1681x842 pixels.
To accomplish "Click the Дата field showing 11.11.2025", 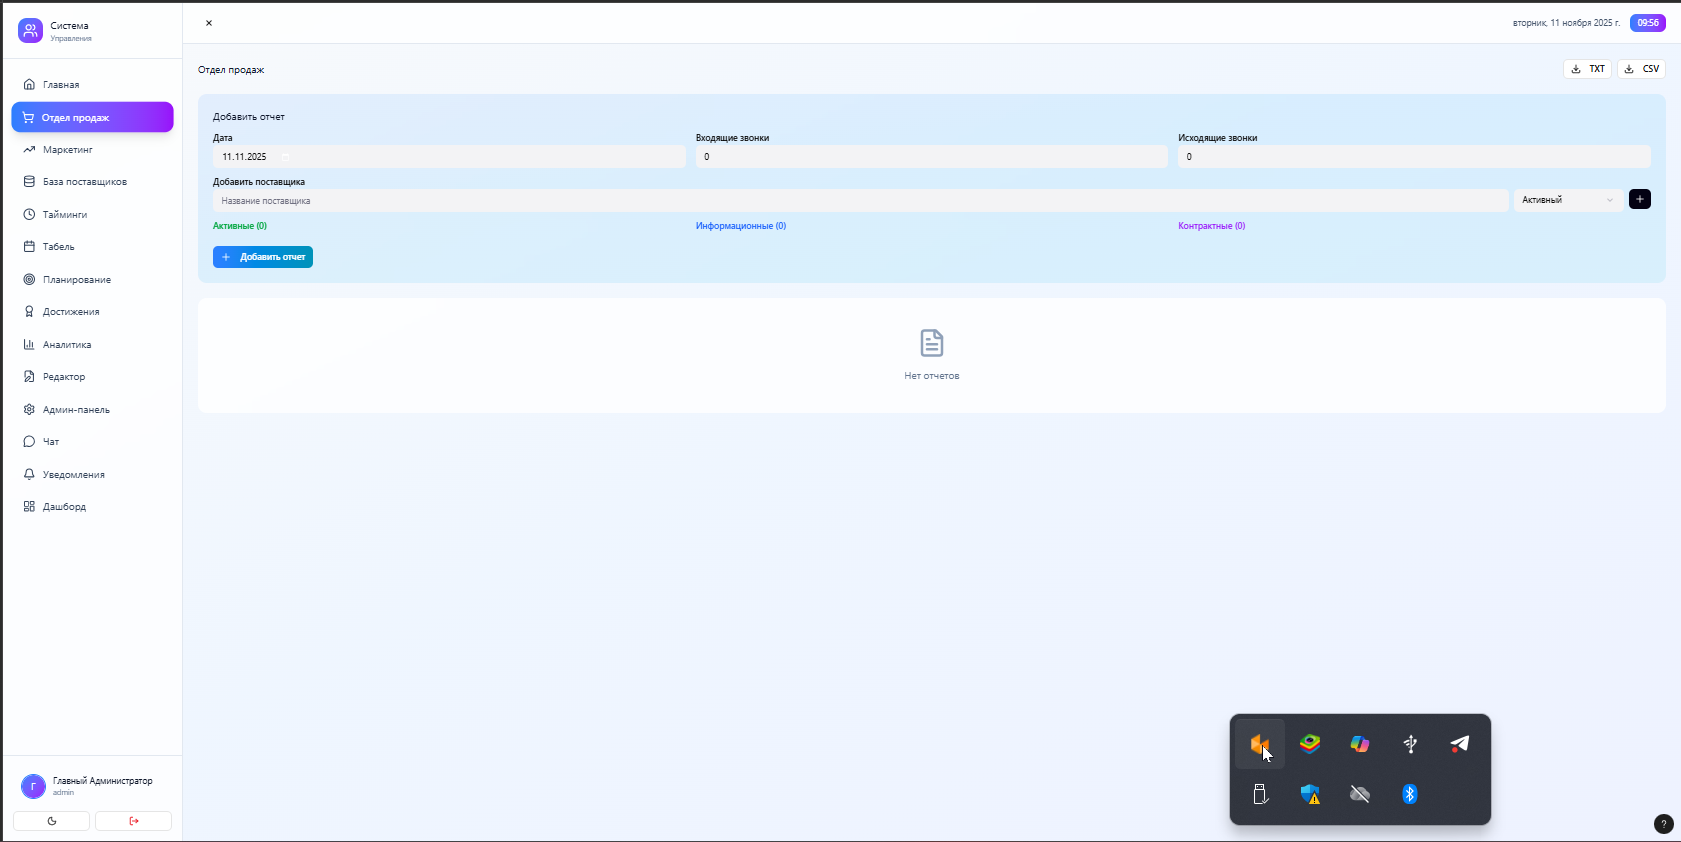I will click(449, 157).
